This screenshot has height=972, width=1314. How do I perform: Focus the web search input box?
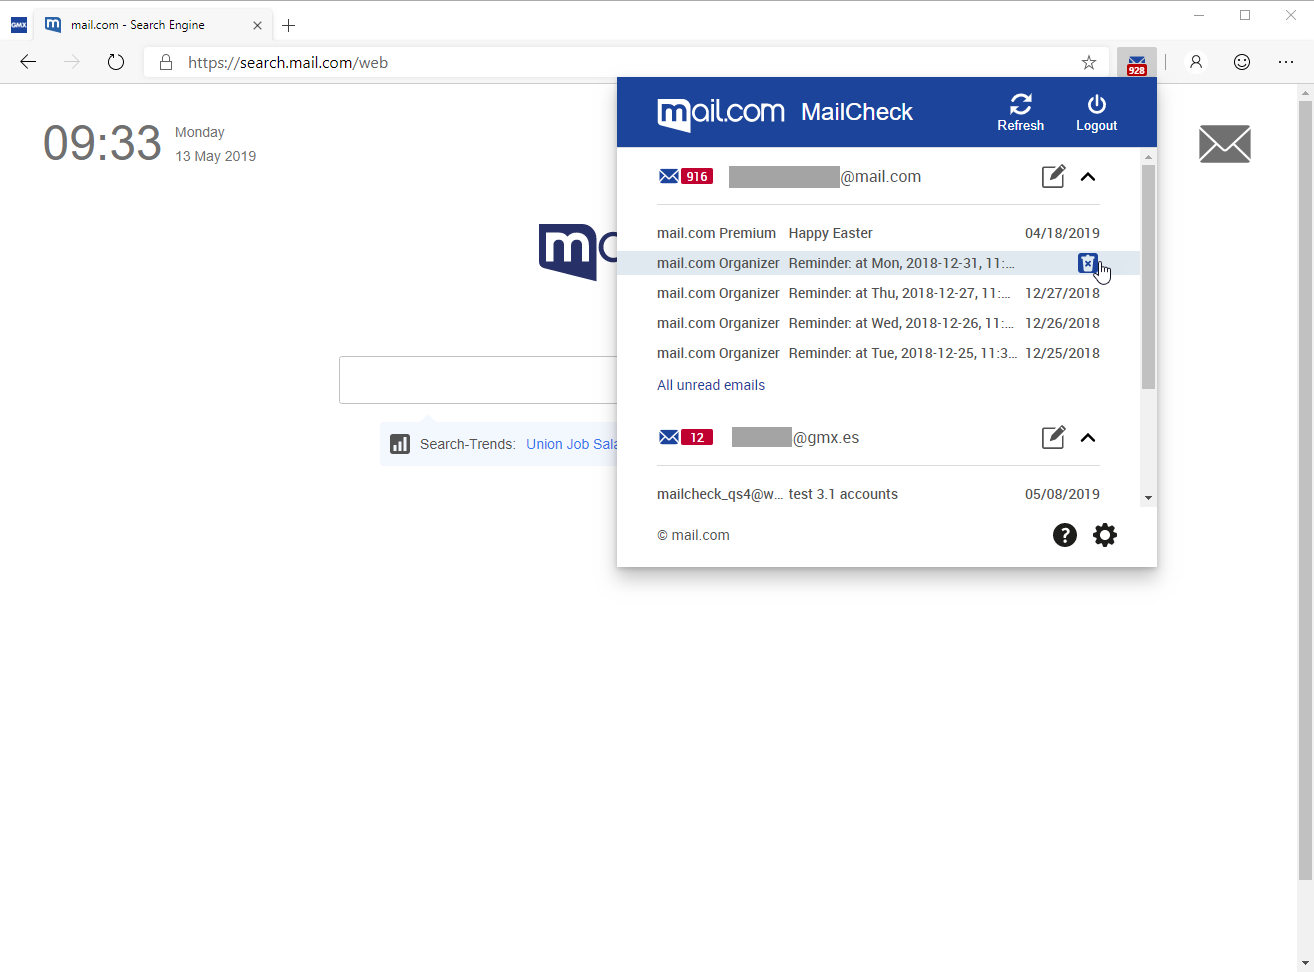(478, 380)
